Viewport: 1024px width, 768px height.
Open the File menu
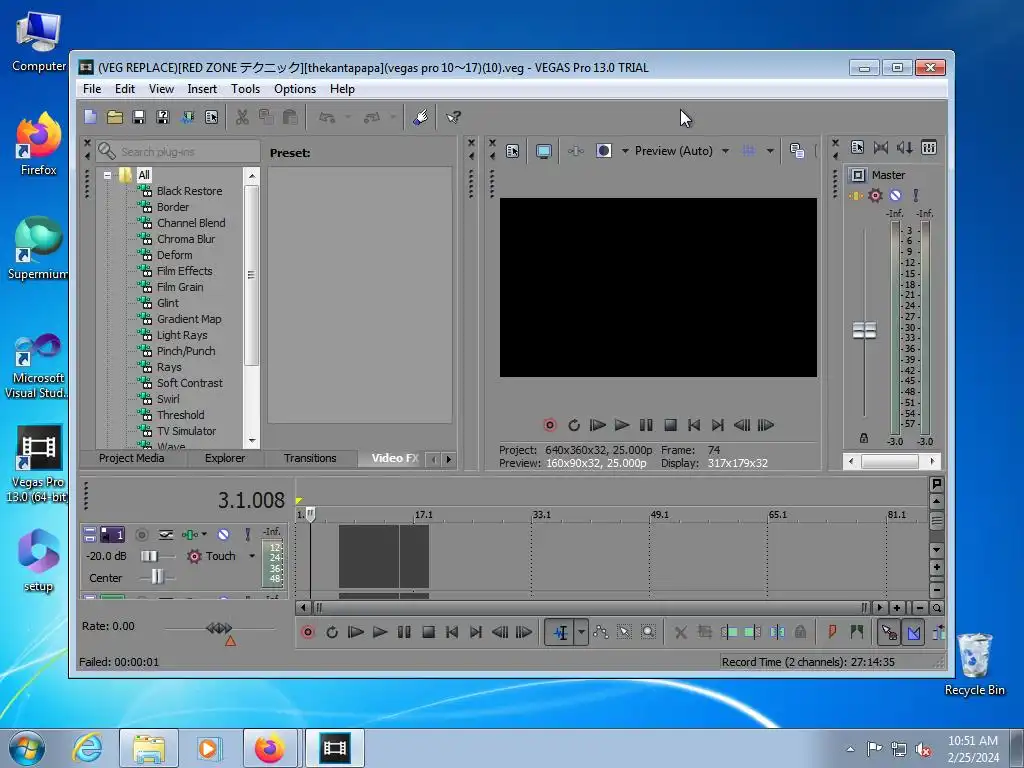[x=91, y=89]
